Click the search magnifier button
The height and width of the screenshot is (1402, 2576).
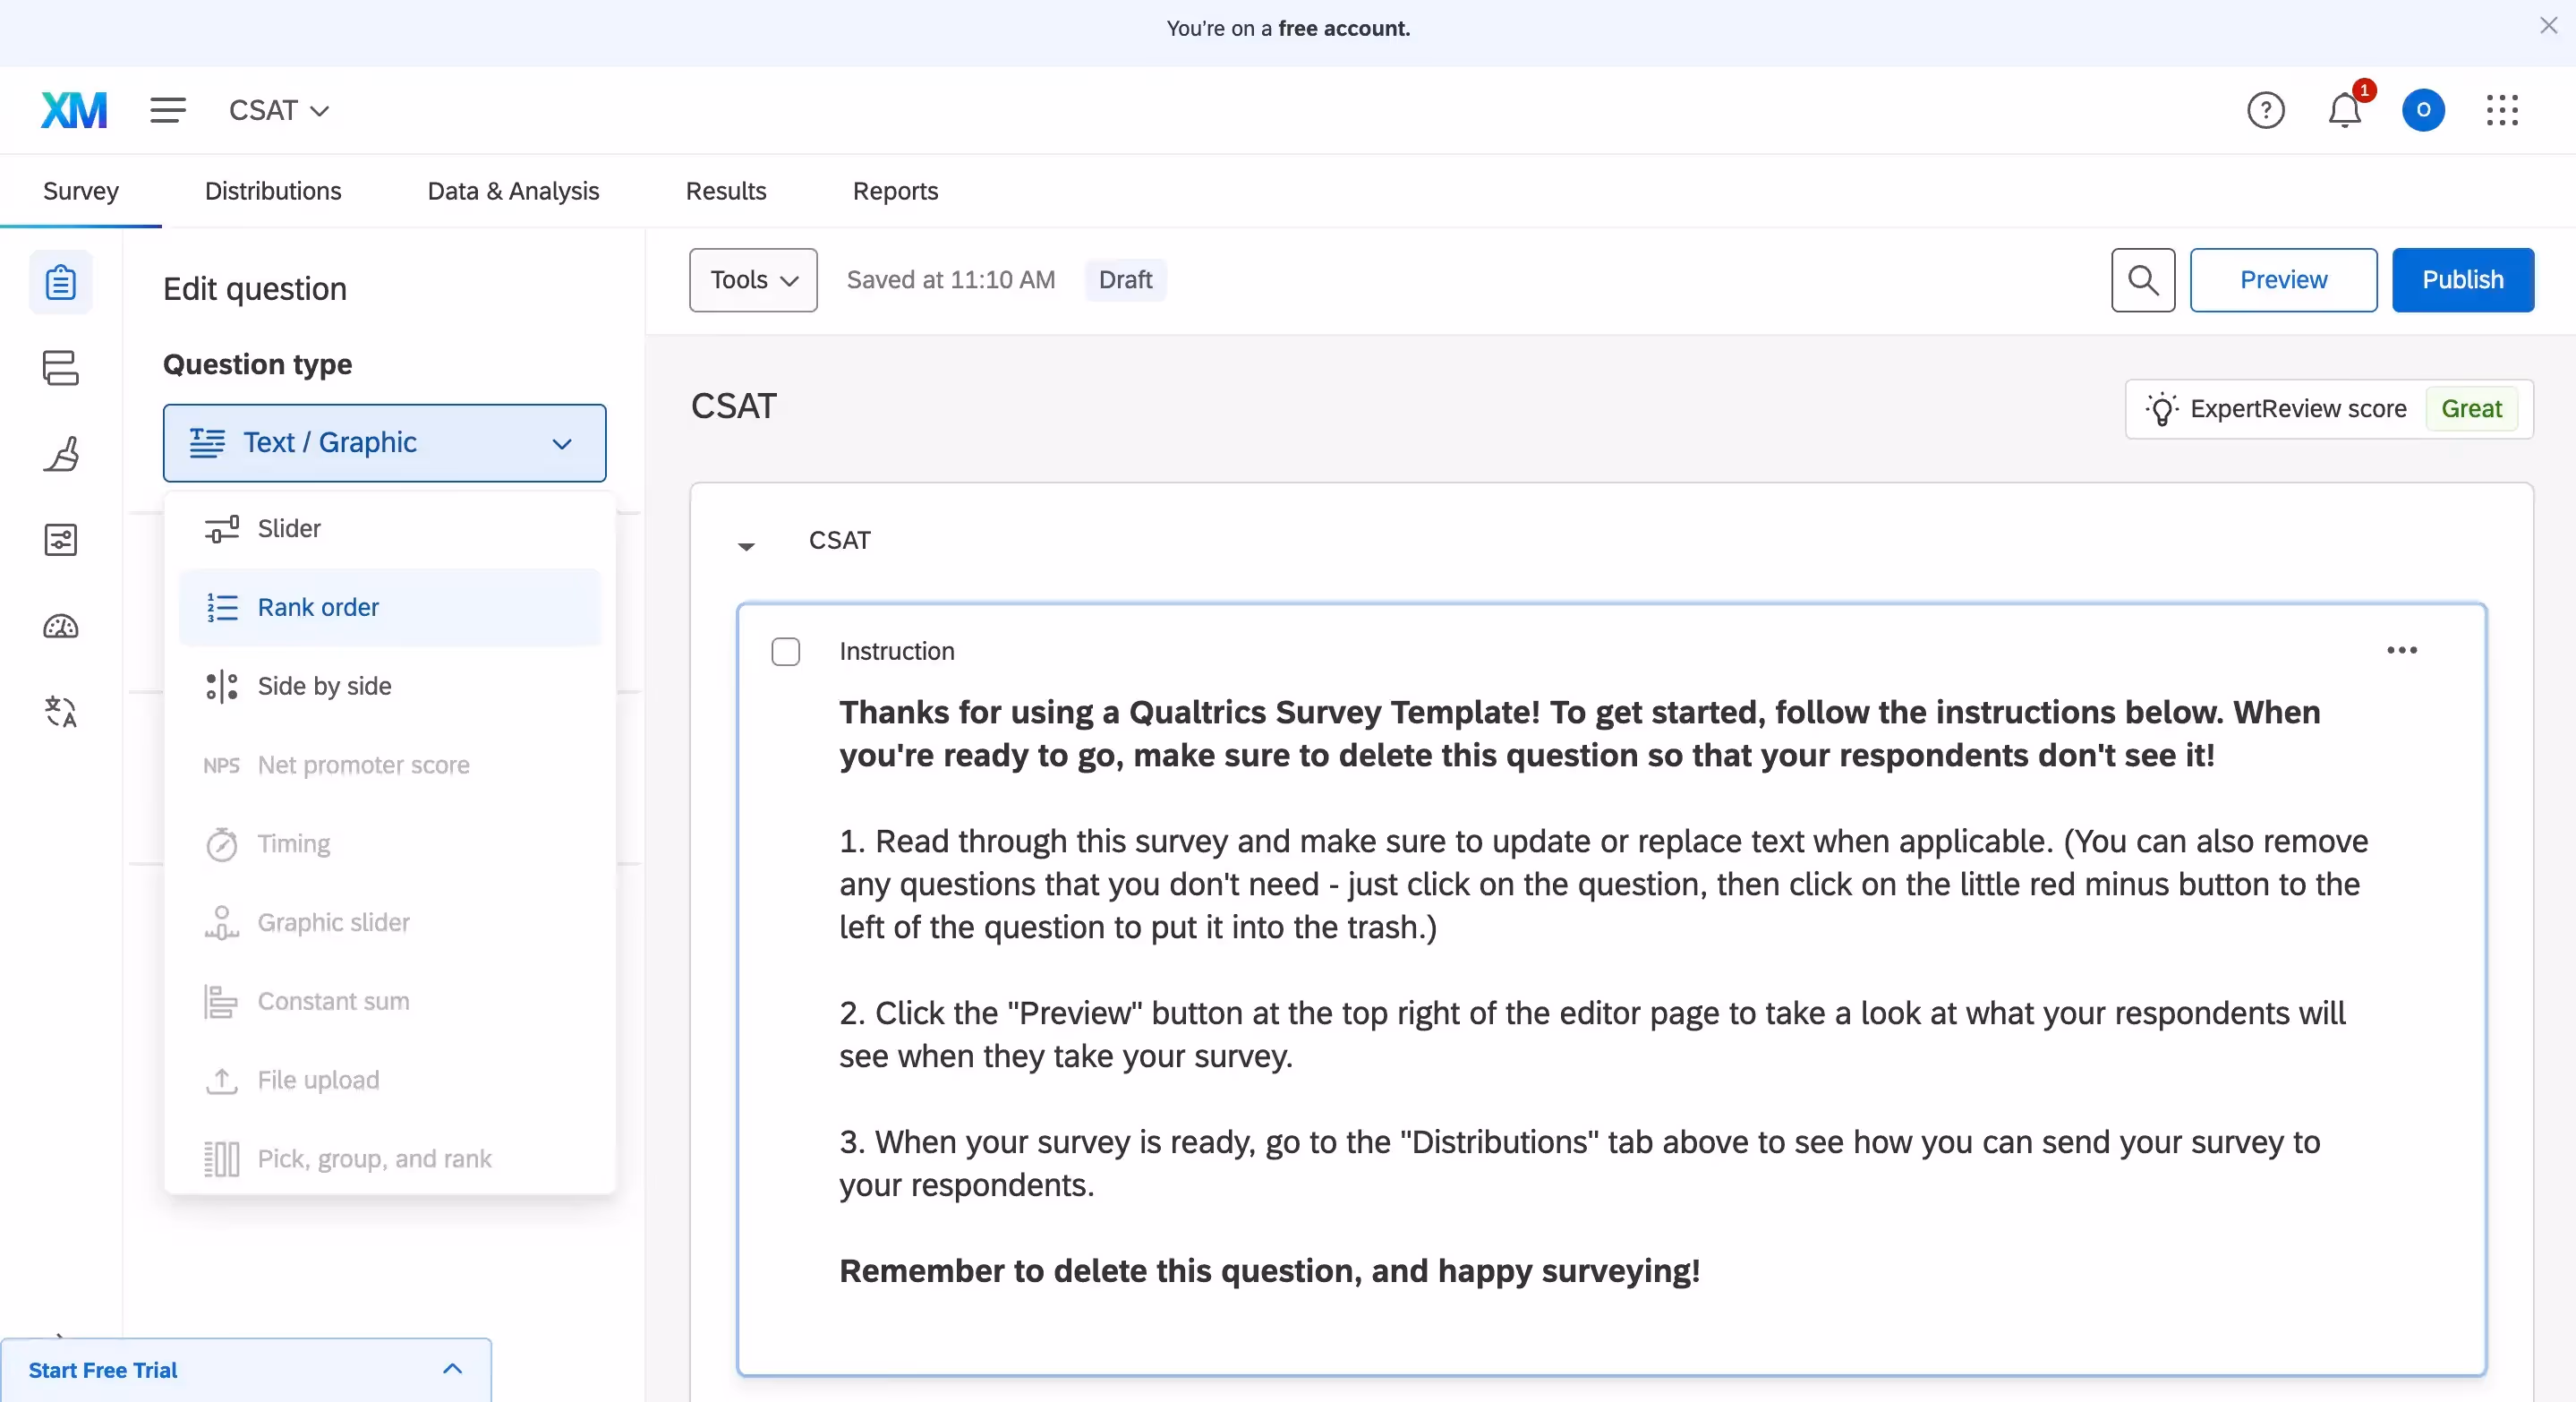pos(2143,280)
